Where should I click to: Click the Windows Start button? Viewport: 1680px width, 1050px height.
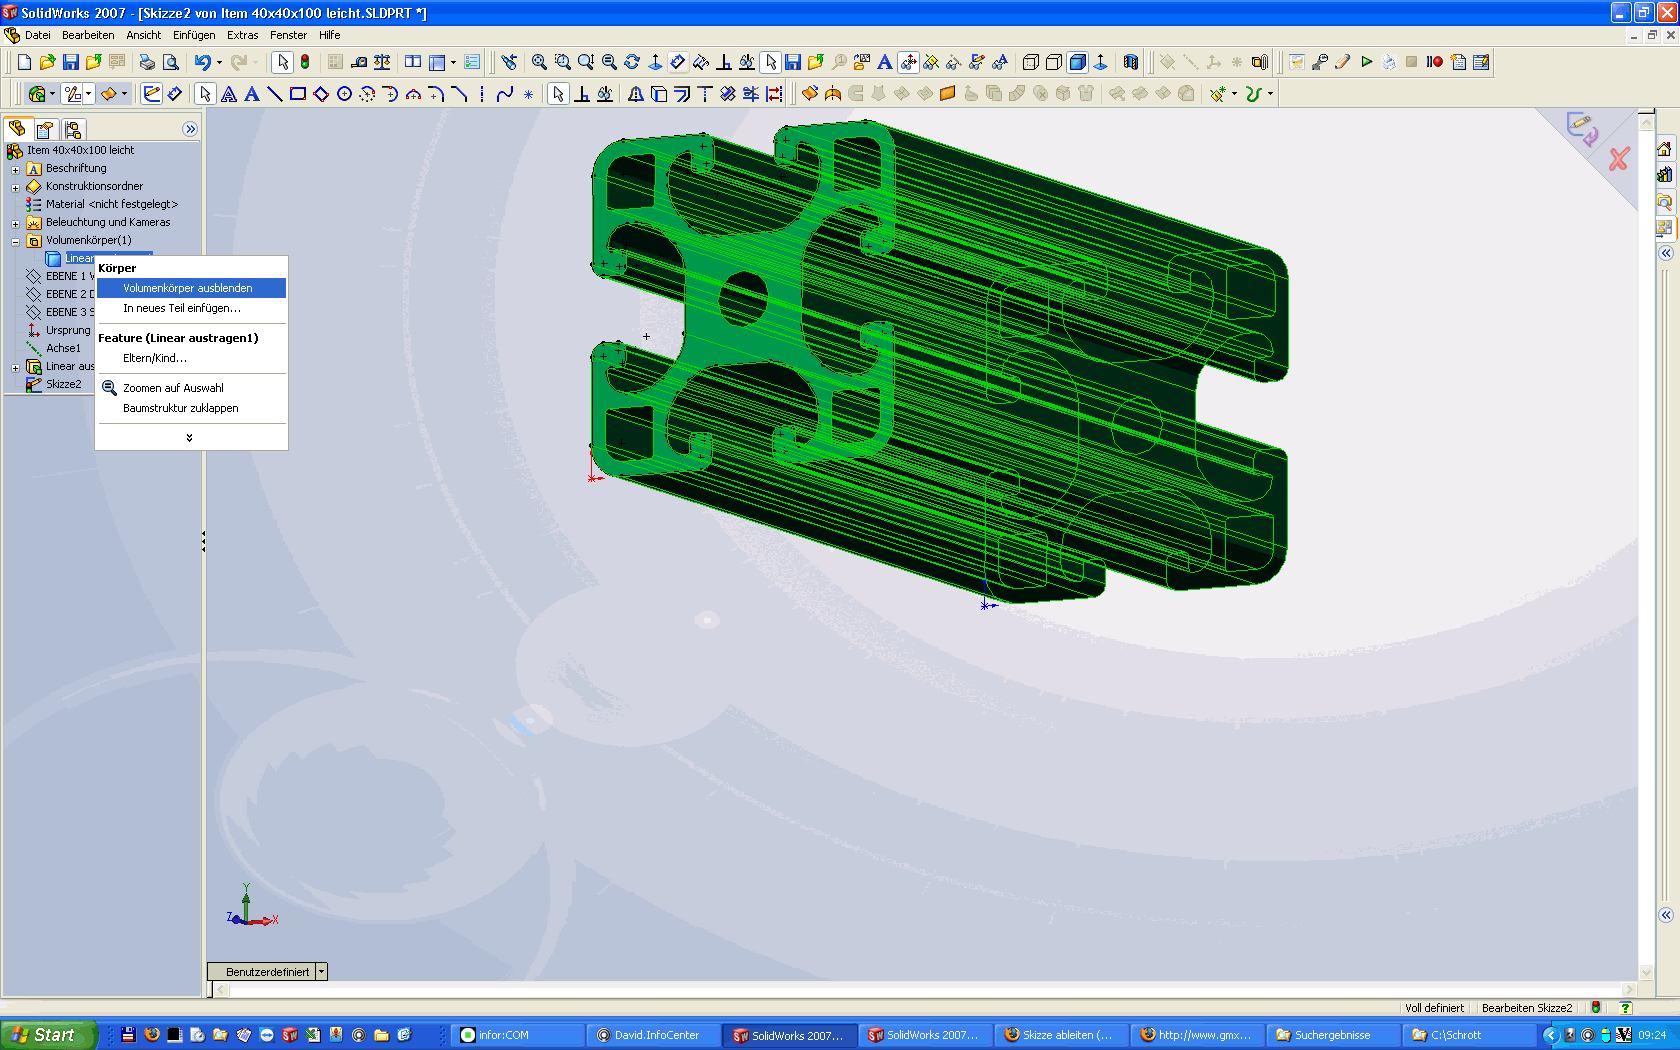pyautogui.click(x=48, y=1035)
